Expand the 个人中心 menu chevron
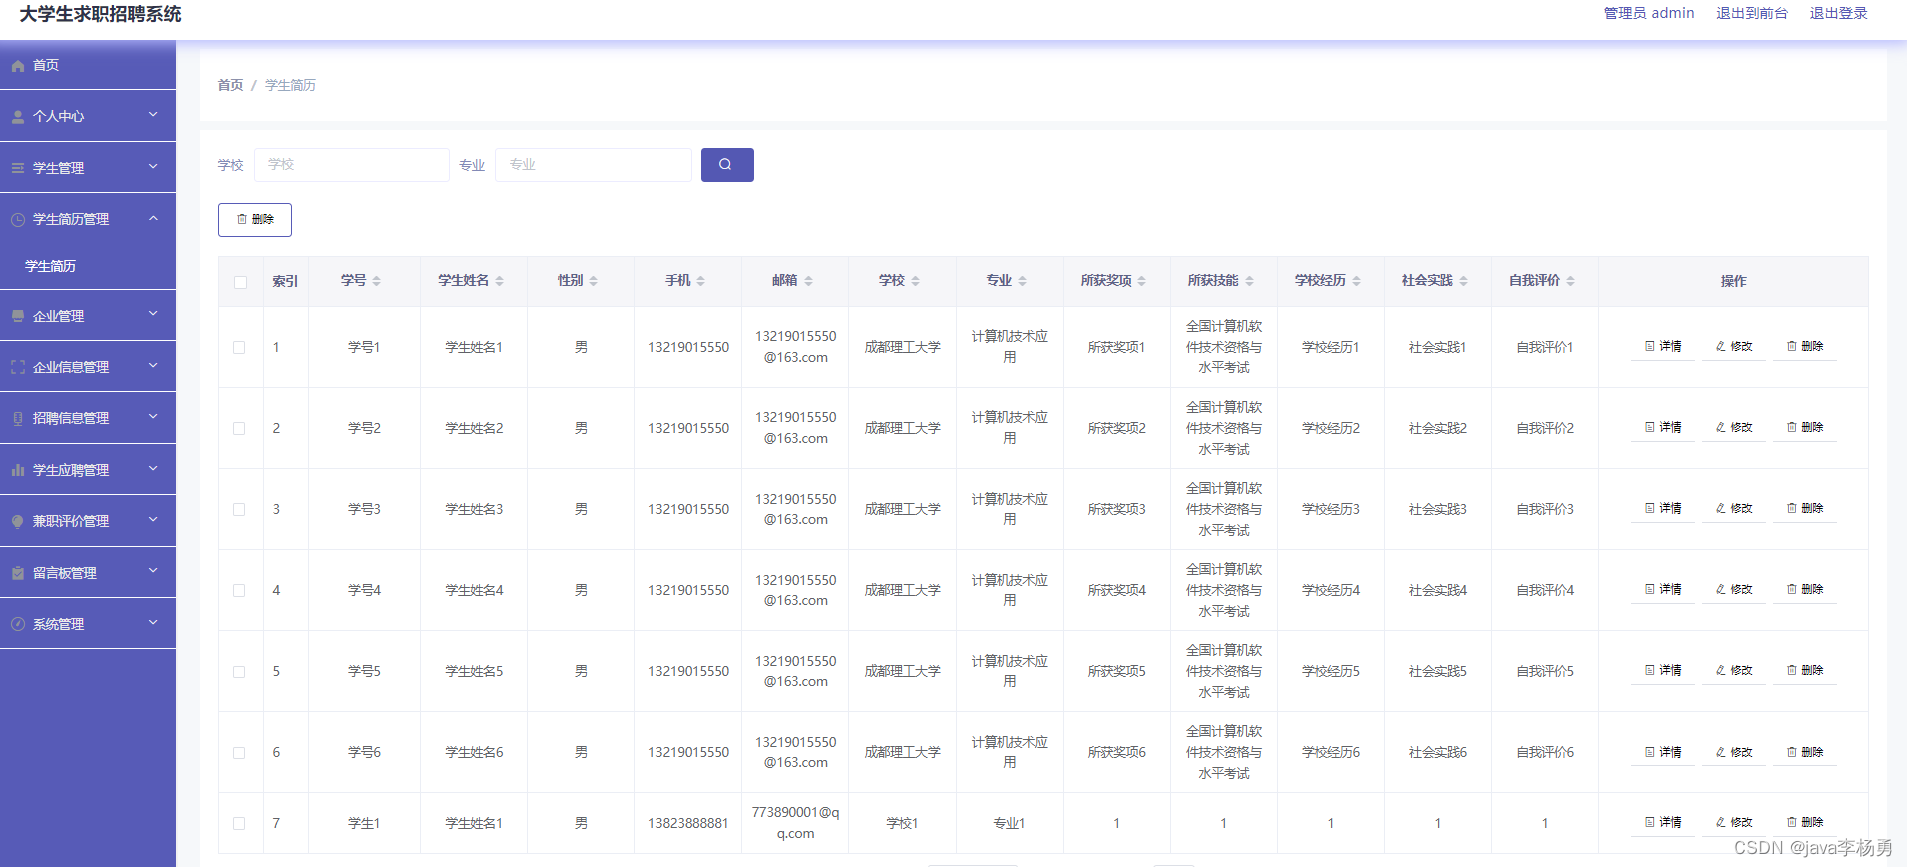 coord(153,115)
